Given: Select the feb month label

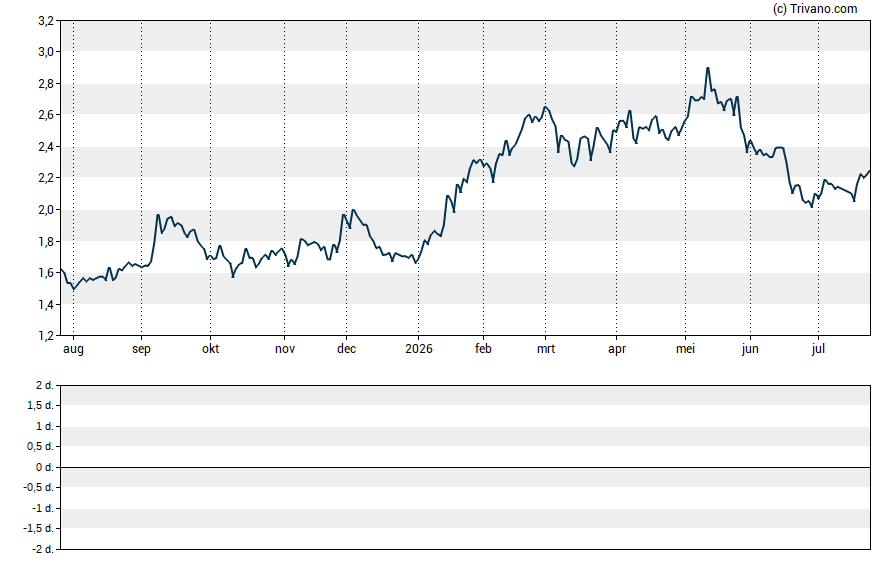Looking at the screenshot, I should [x=483, y=349].
